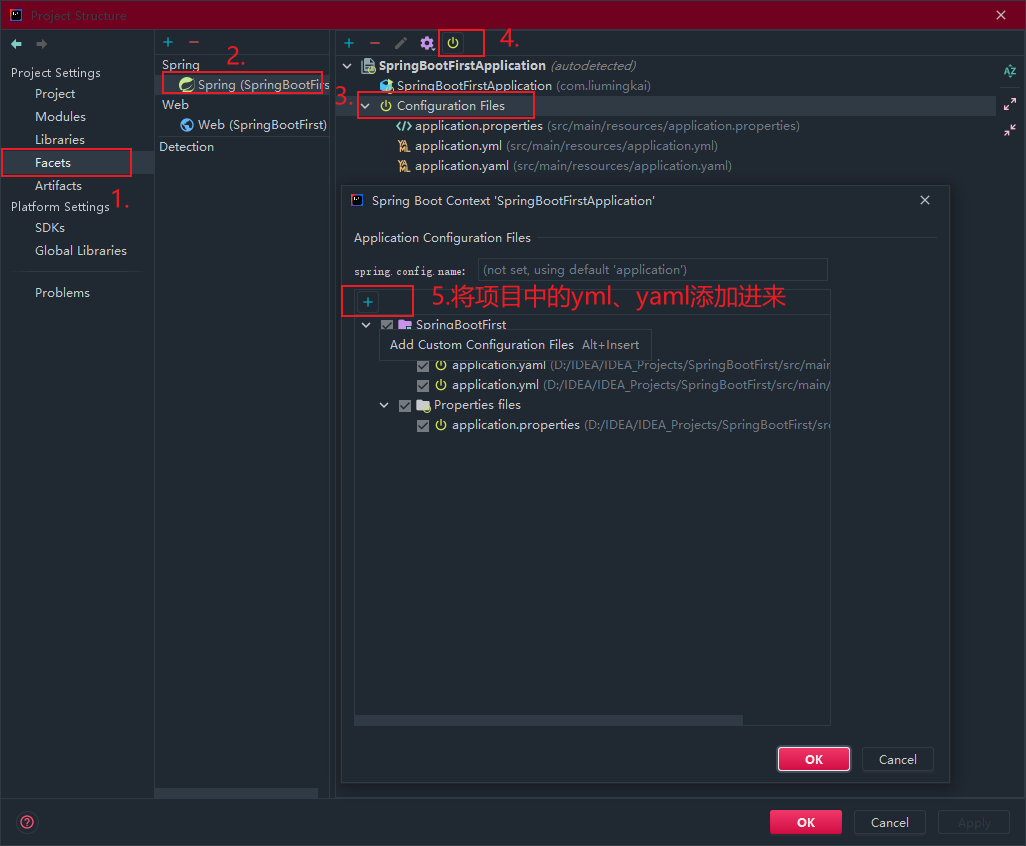Click the expand all icon on right
Viewport: 1026px width, 846px height.
pyautogui.click(x=1009, y=104)
